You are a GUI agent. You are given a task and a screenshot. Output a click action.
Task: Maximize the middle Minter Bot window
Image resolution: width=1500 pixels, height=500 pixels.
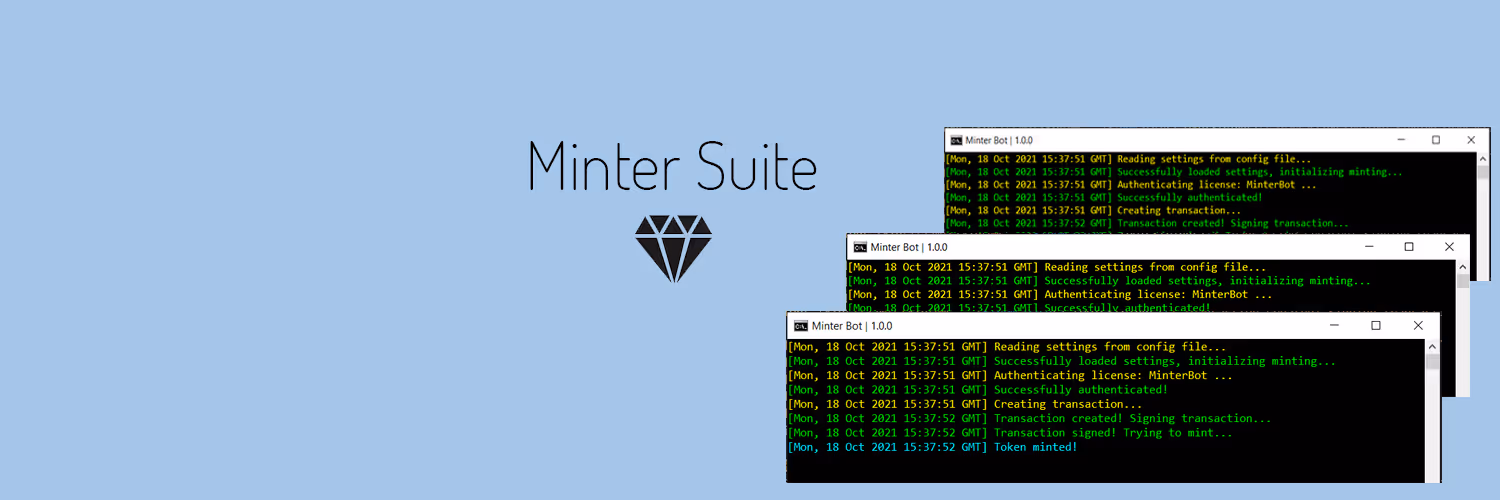tap(1409, 247)
